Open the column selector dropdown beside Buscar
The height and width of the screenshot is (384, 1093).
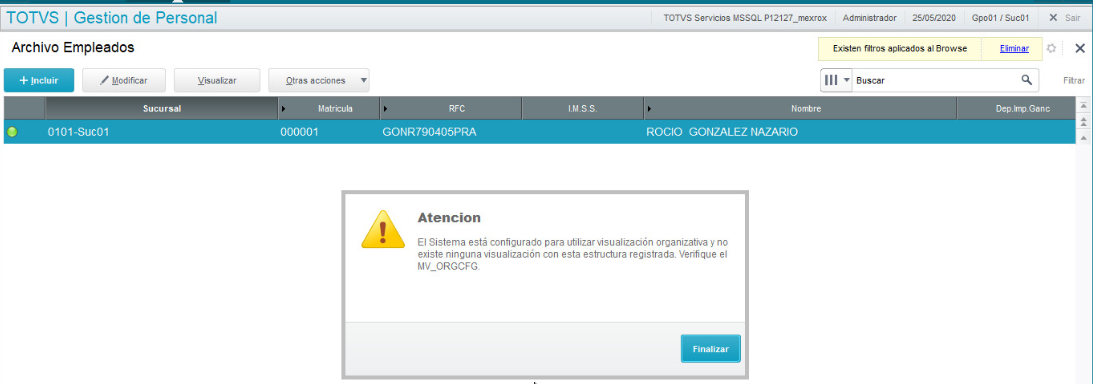click(837, 80)
